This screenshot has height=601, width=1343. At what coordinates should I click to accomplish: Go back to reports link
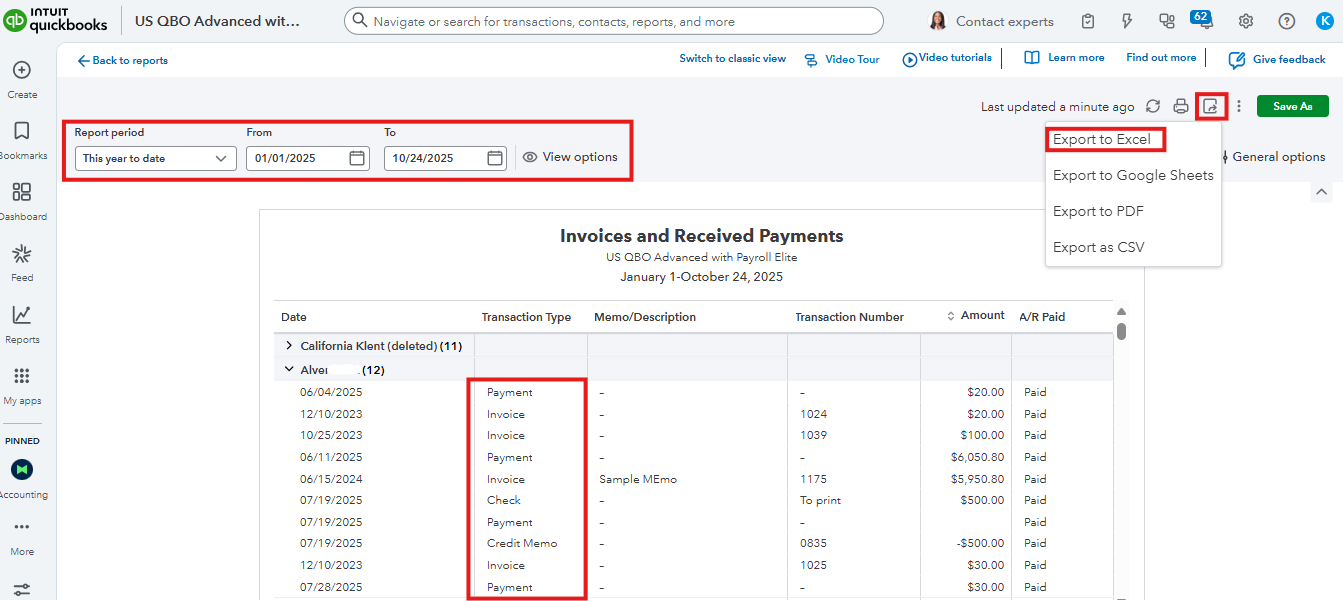(122, 61)
